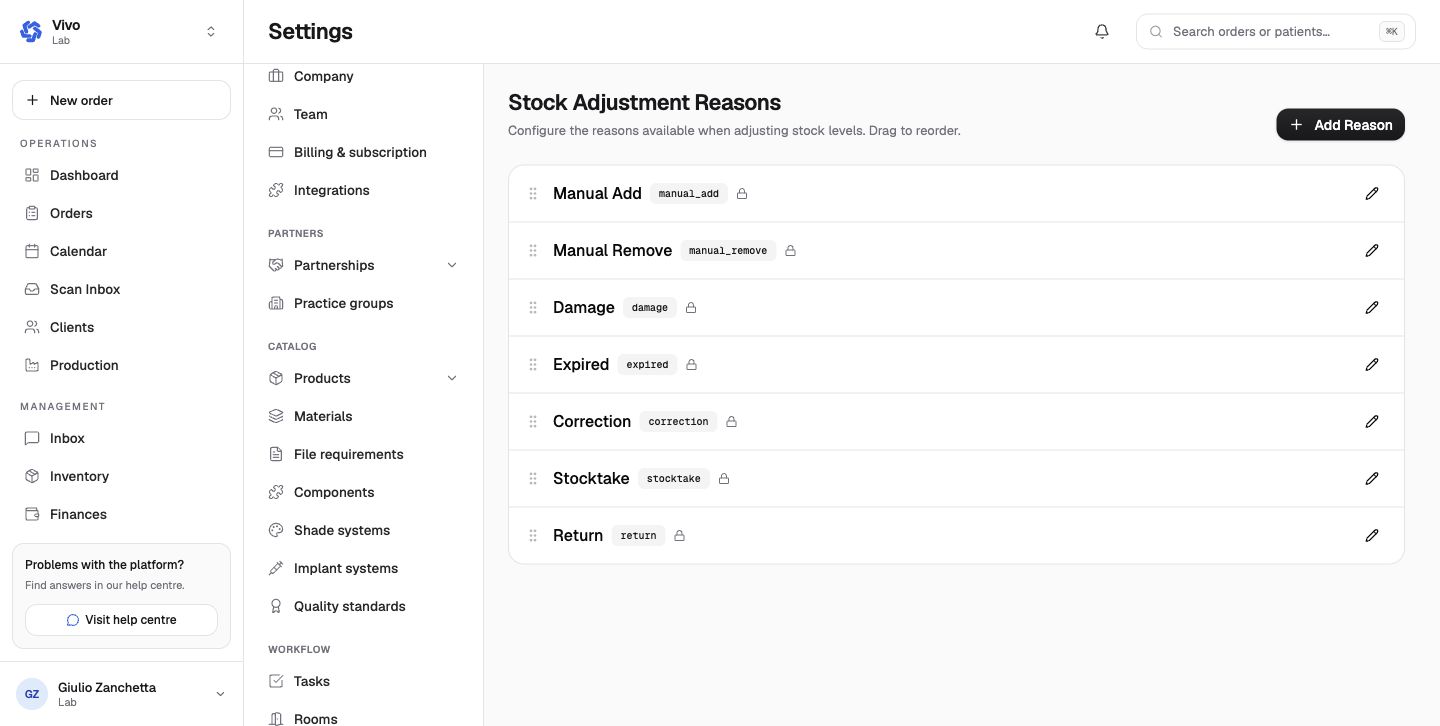
Task: Open Dashboard in the sidebar
Action: coord(121,175)
